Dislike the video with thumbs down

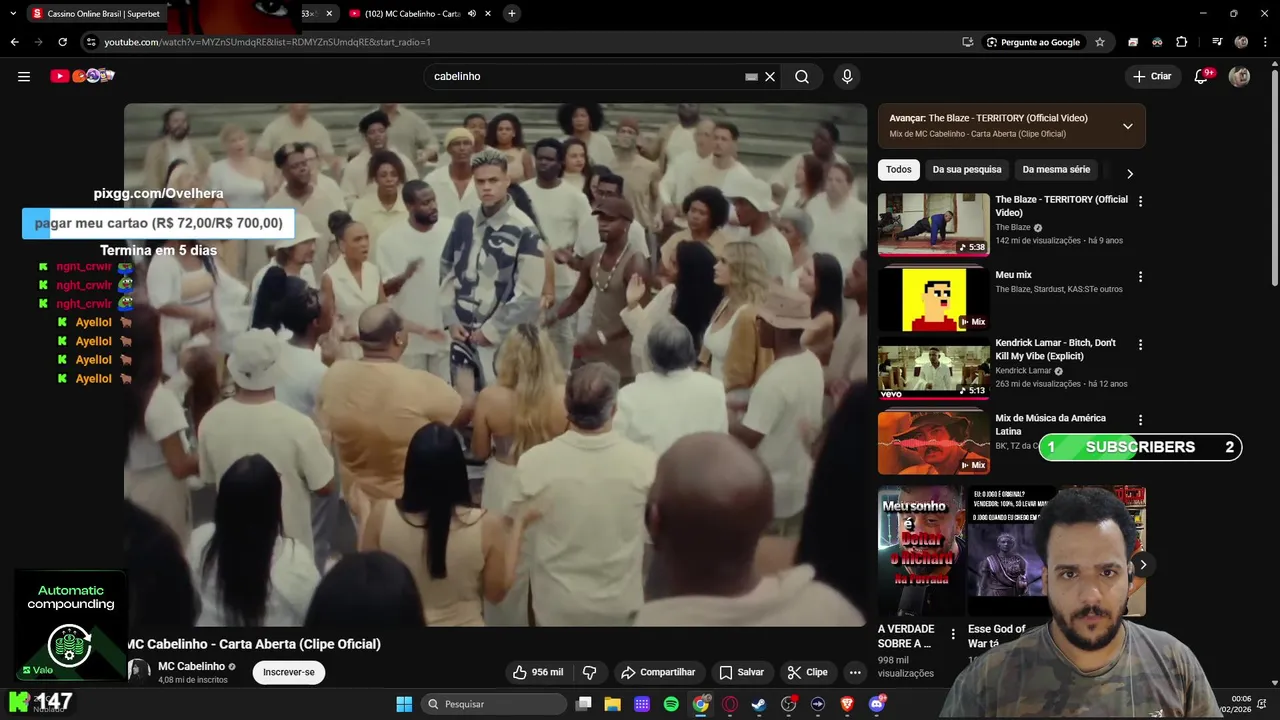589,672
